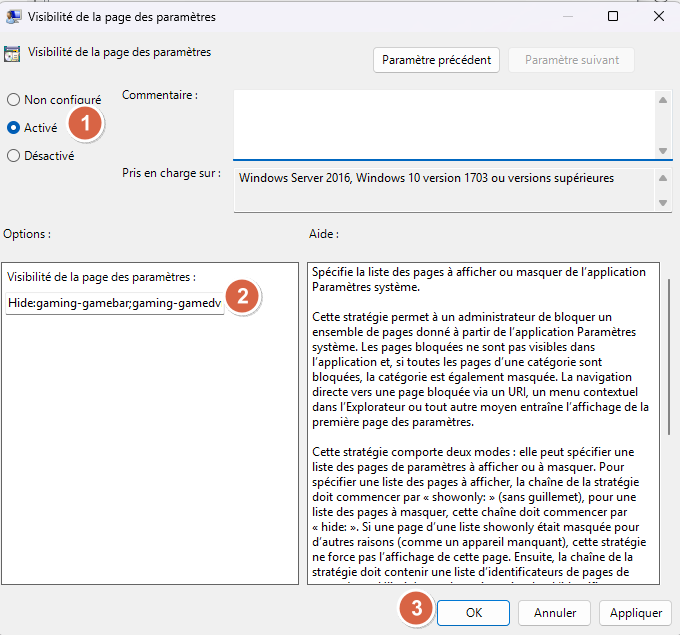The width and height of the screenshot is (680, 635).
Task: Click the help text starting Spécifie la liste
Action: [479, 279]
